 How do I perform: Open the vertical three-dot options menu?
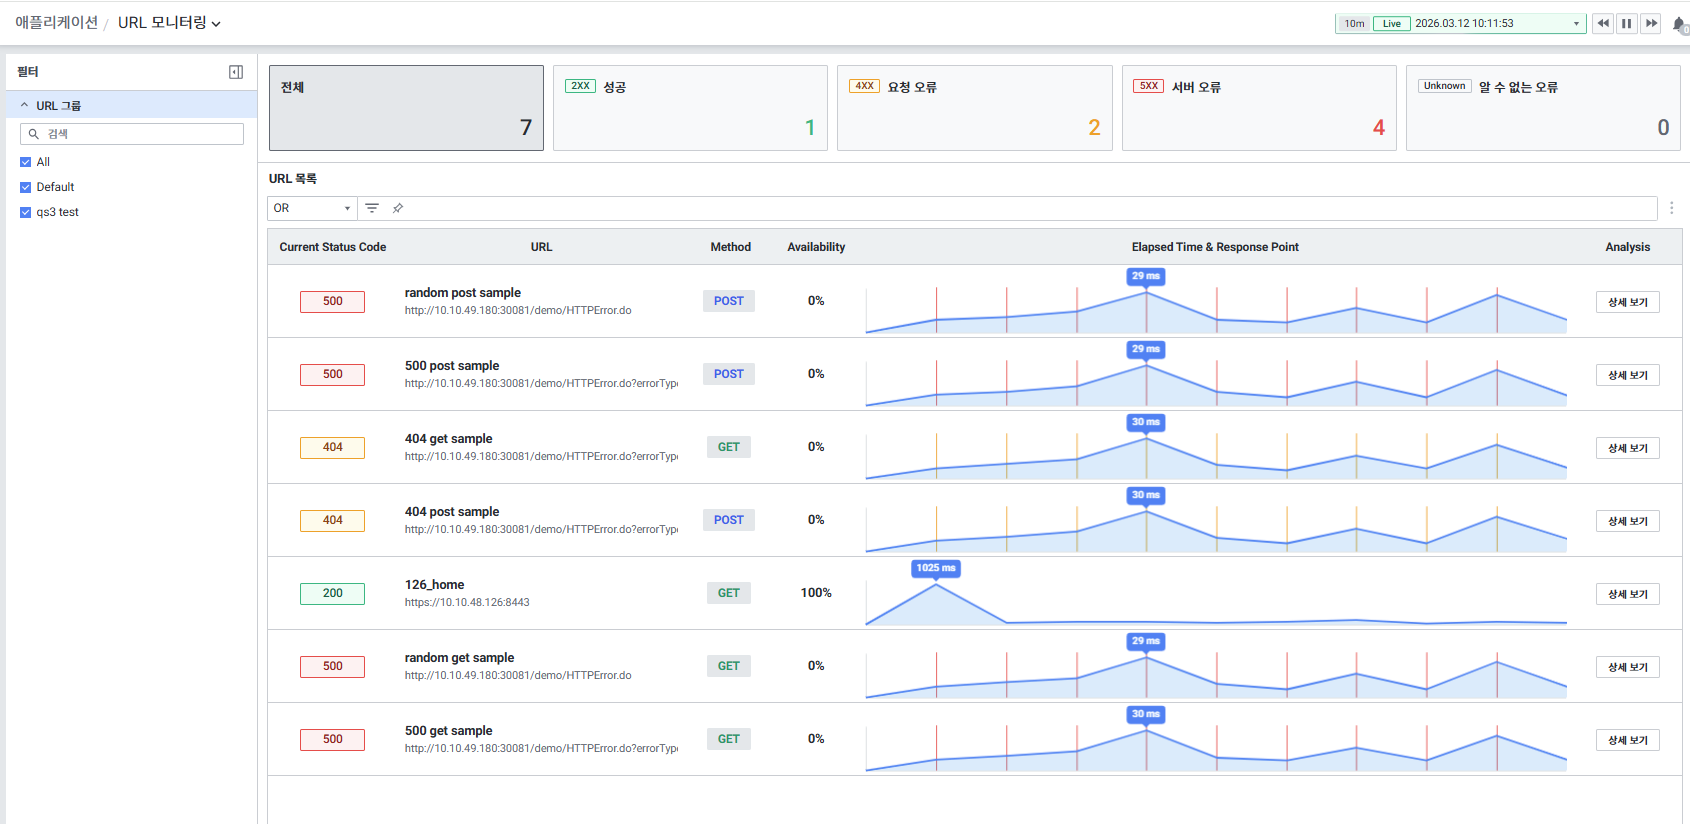click(x=1671, y=208)
